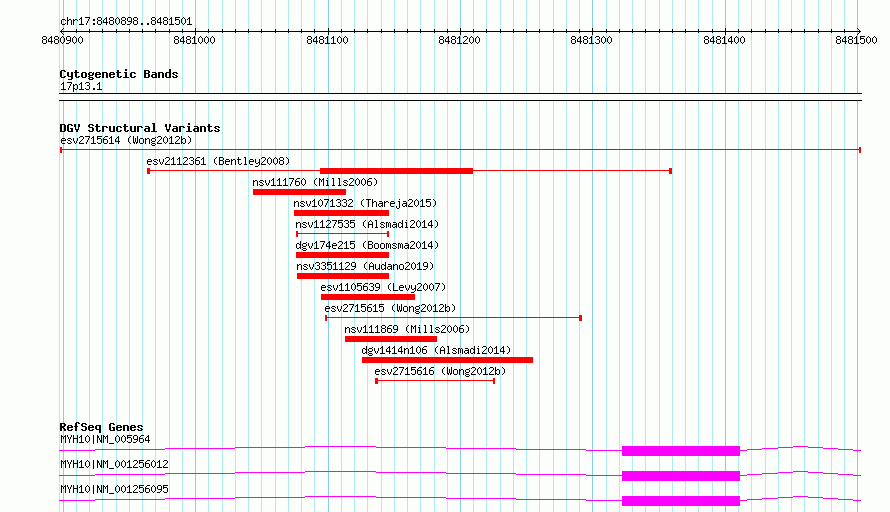Select dgv174e215 (Boomsma2014) variant label
Screen dimensions: 890x512
tap(367, 245)
